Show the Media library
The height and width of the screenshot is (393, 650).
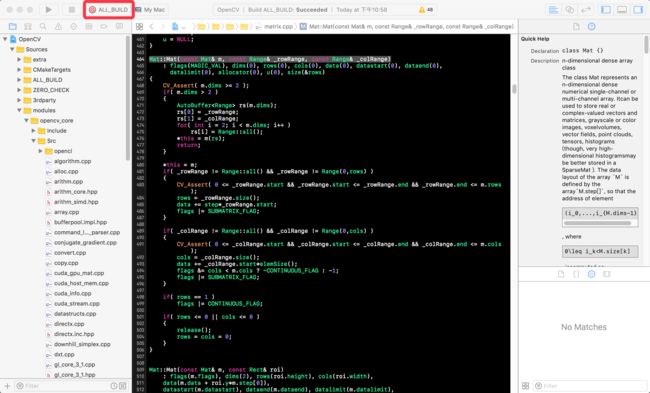pos(607,274)
